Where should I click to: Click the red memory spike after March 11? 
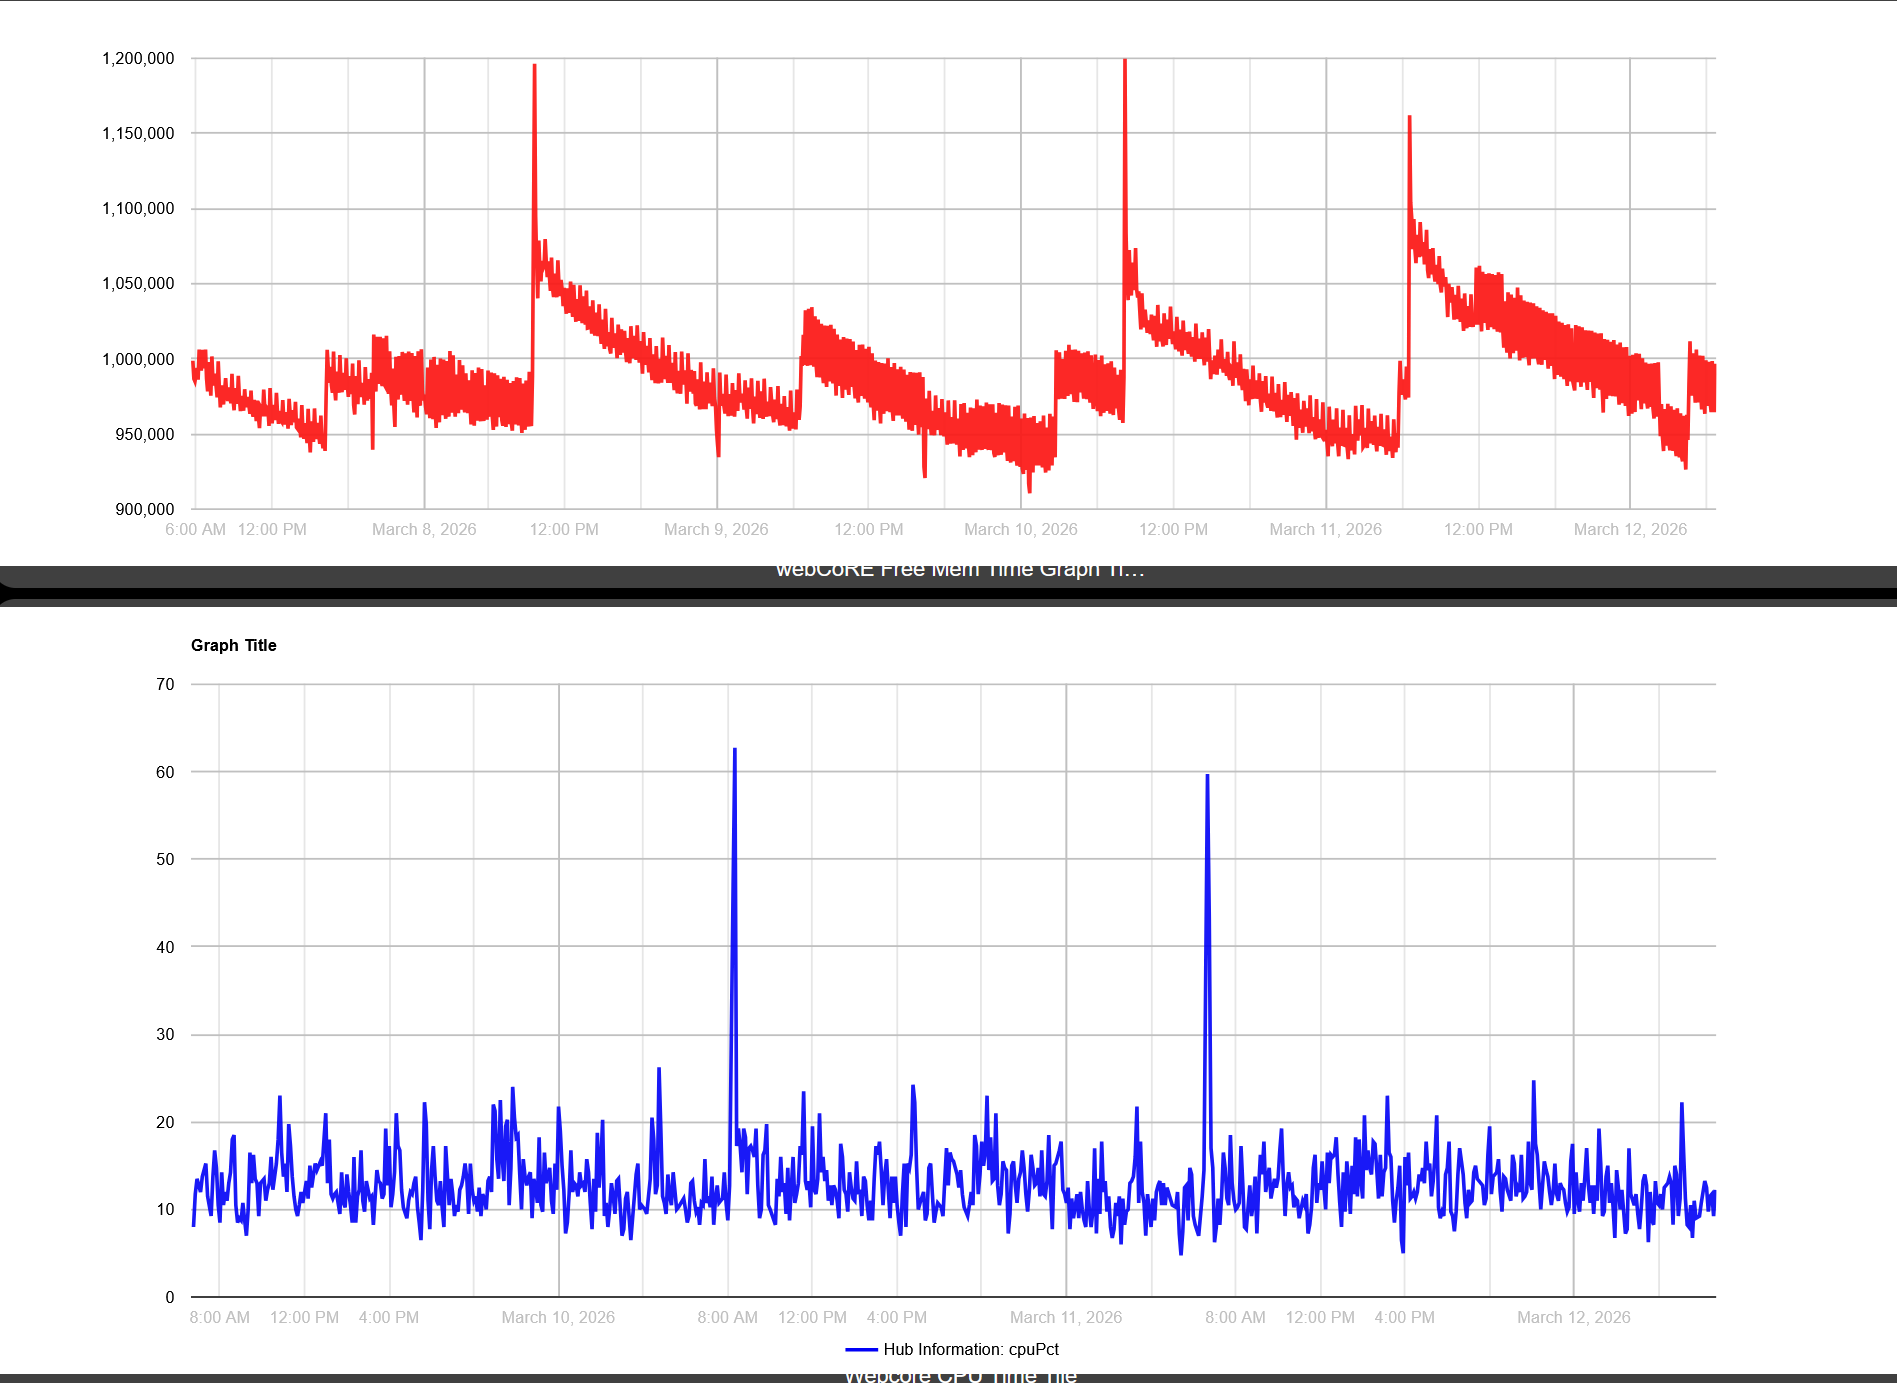coord(1409,120)
